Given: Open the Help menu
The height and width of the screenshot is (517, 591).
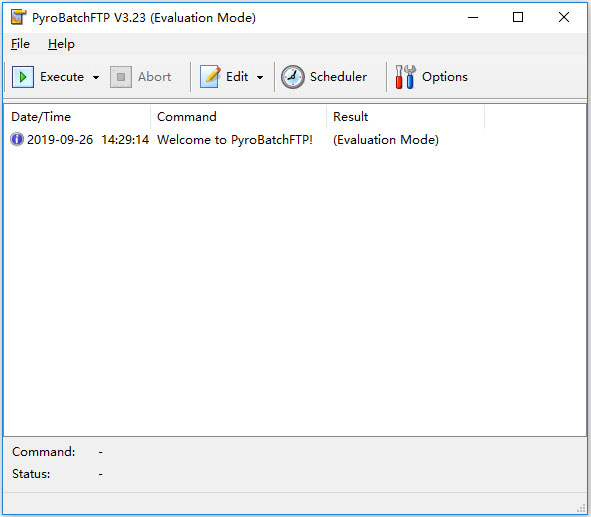Looking at the screenshot, I should click(61, 44).
